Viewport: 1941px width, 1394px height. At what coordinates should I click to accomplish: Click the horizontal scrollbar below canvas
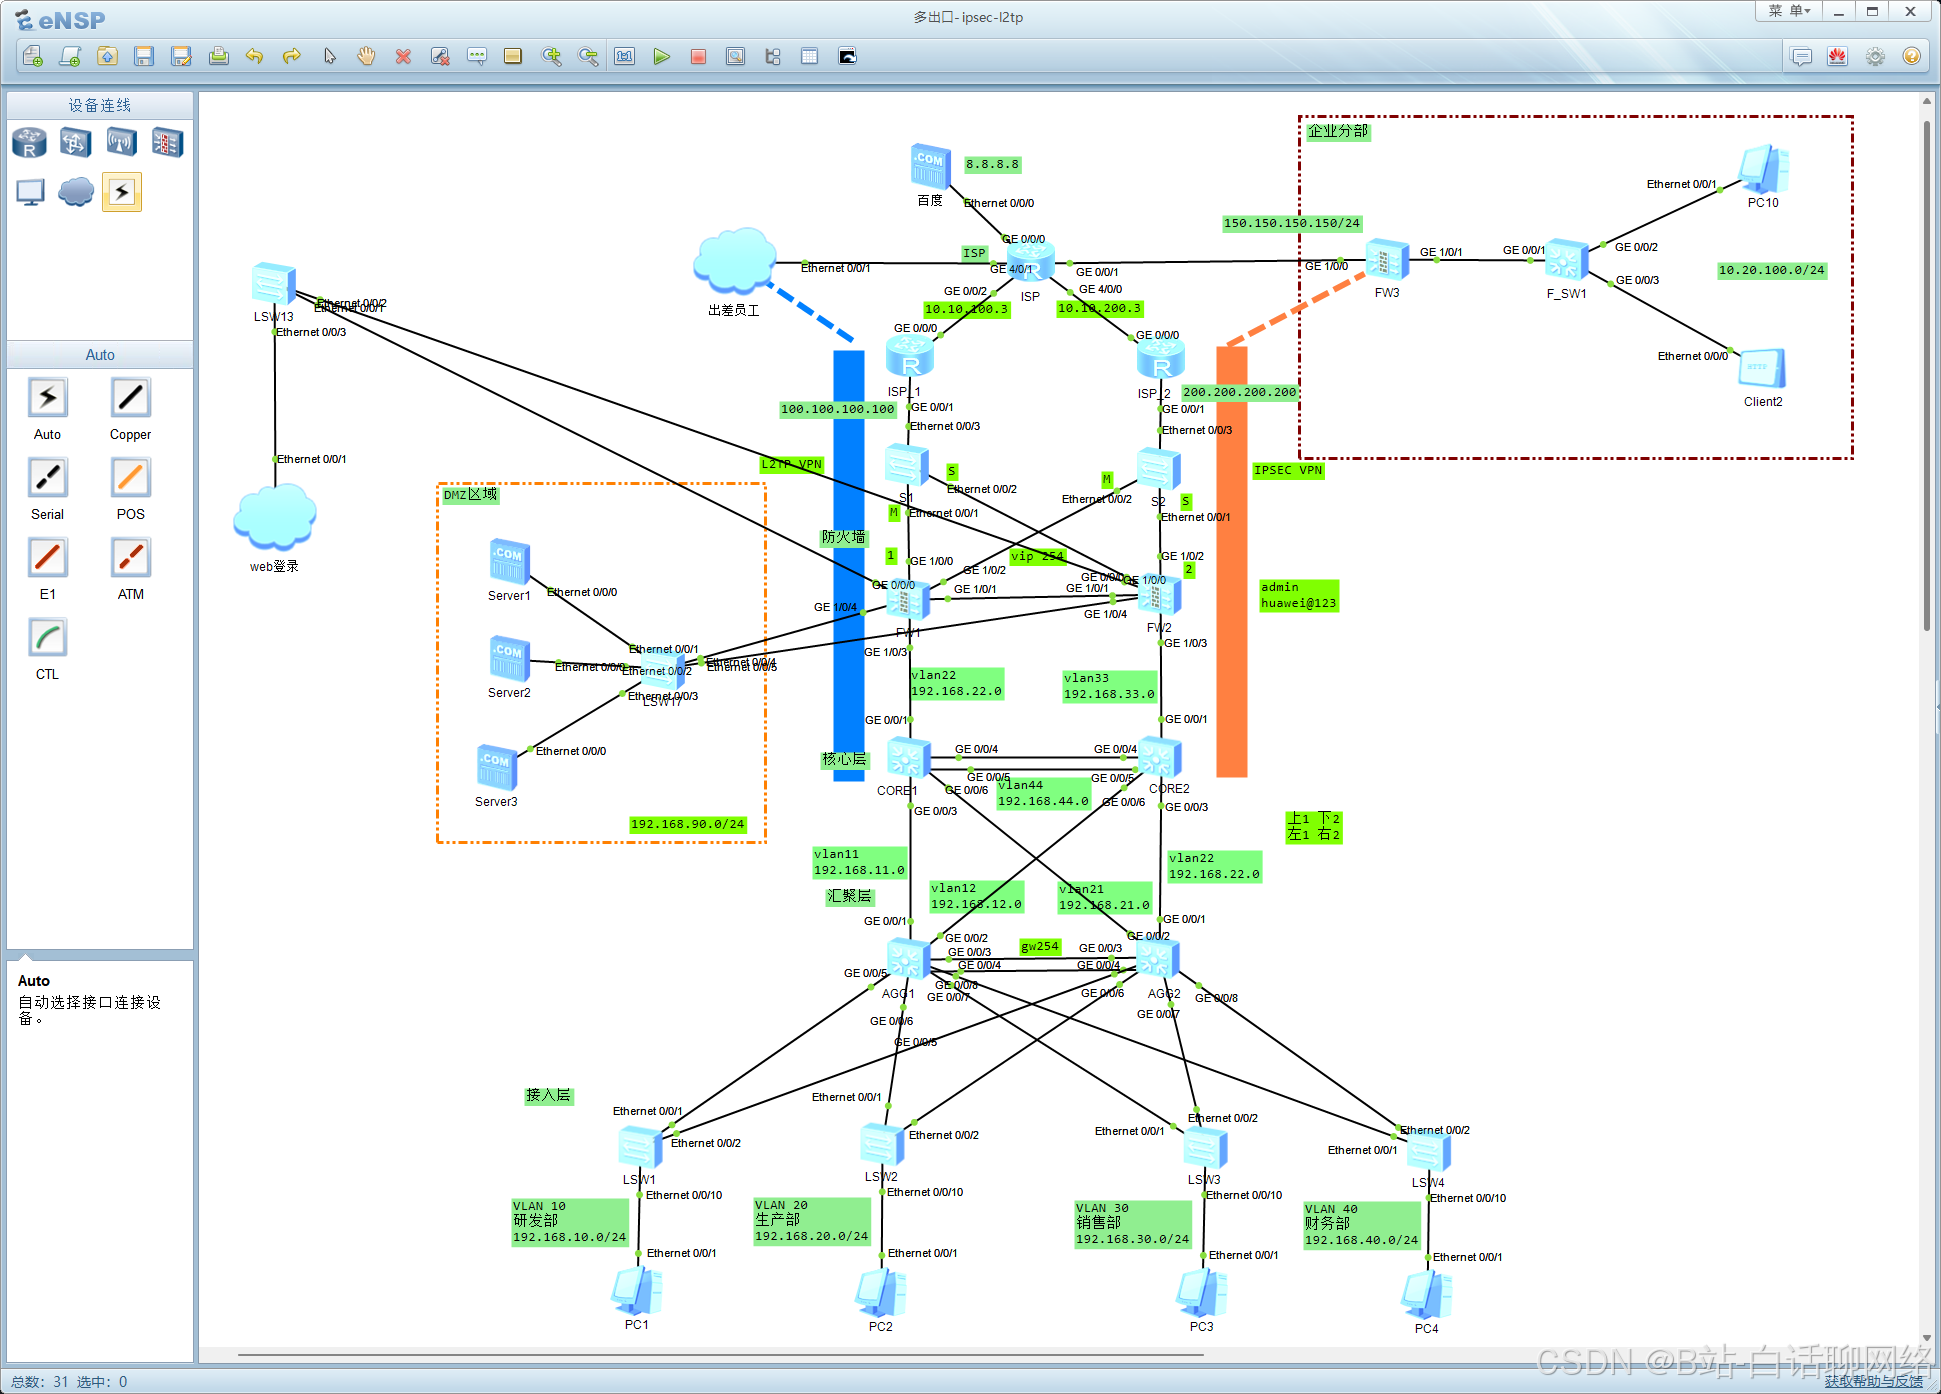click(x=720, y=1355)
